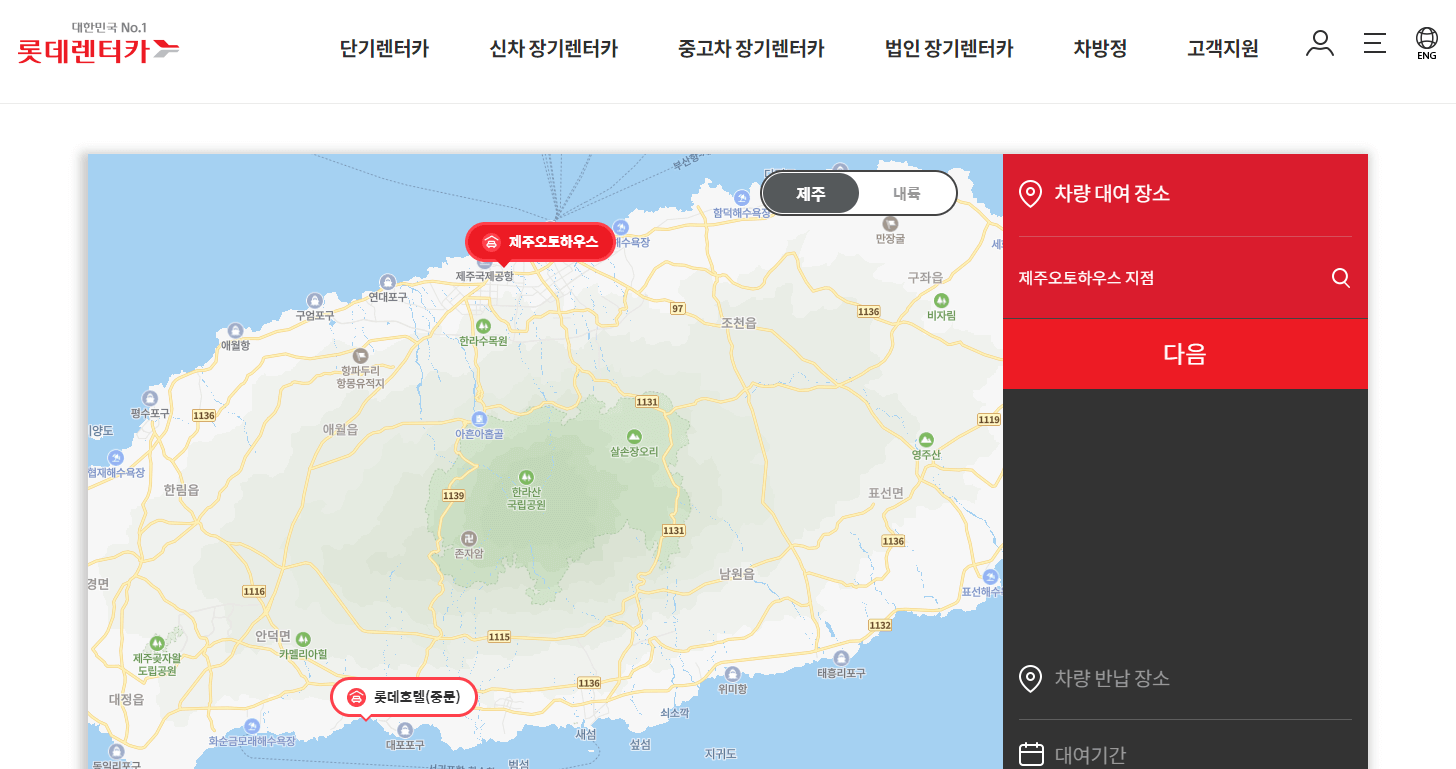This screenshot has height=769, width=1456.
Task: Click the search magnifier beside 제주오토하우스 지점
Action: point(1340,278)
